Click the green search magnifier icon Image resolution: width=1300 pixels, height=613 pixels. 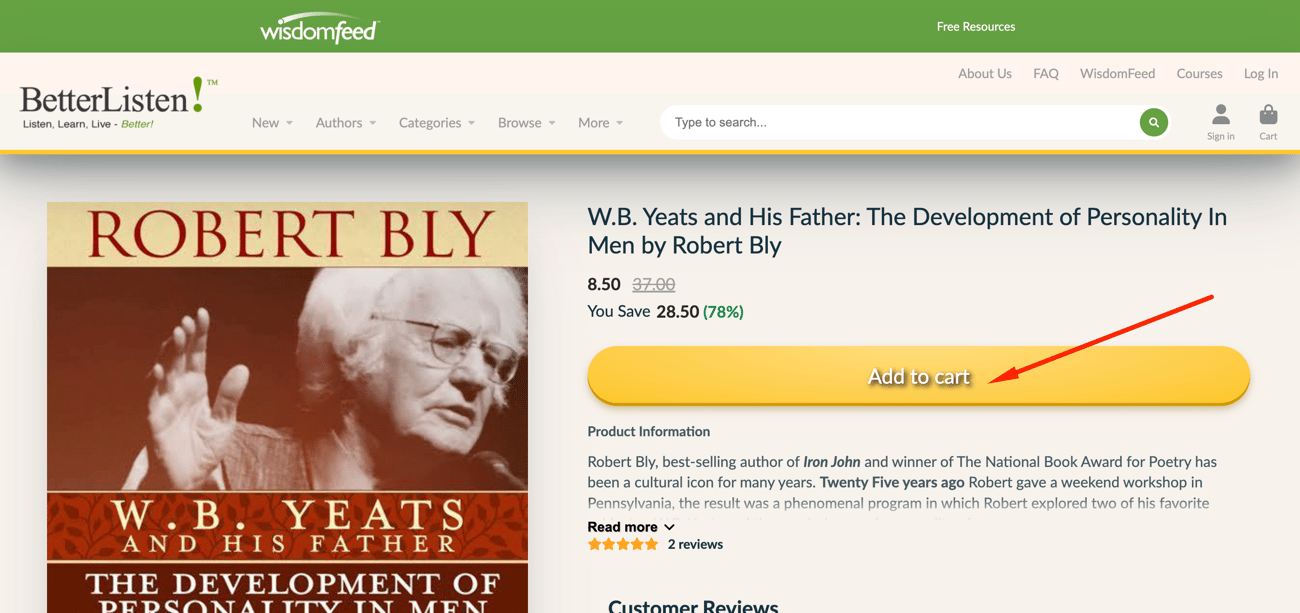point(1153,122)
